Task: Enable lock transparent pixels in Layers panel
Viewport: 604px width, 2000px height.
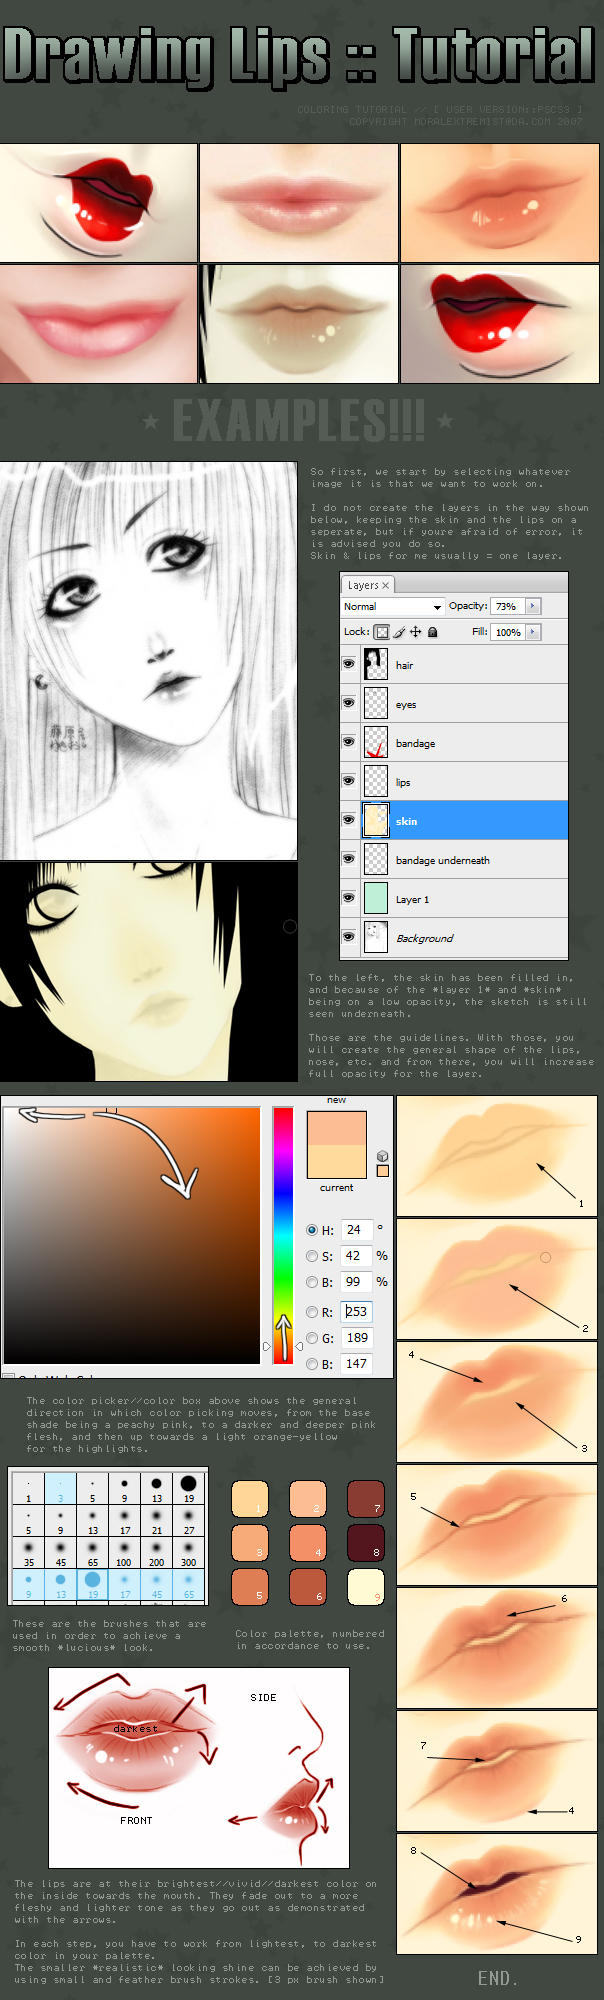Action: click(382, 632)
